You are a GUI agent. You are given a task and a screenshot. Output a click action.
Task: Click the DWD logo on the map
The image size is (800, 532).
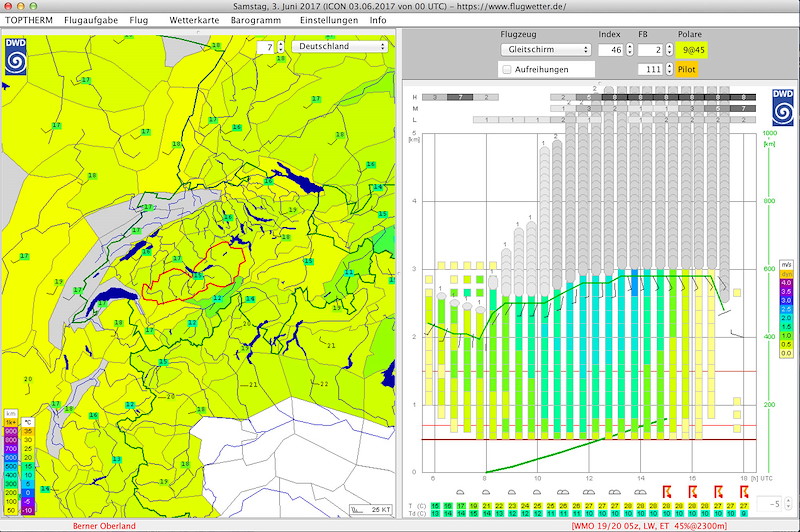click(15, 57)
